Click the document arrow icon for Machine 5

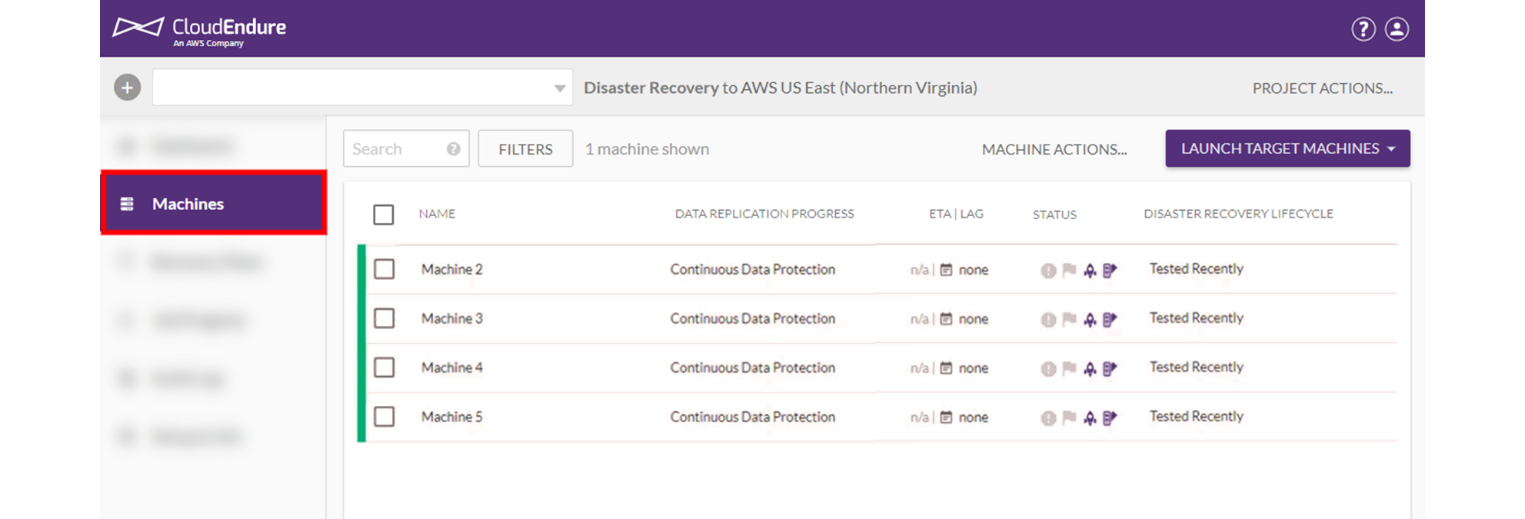[1110, 418]
